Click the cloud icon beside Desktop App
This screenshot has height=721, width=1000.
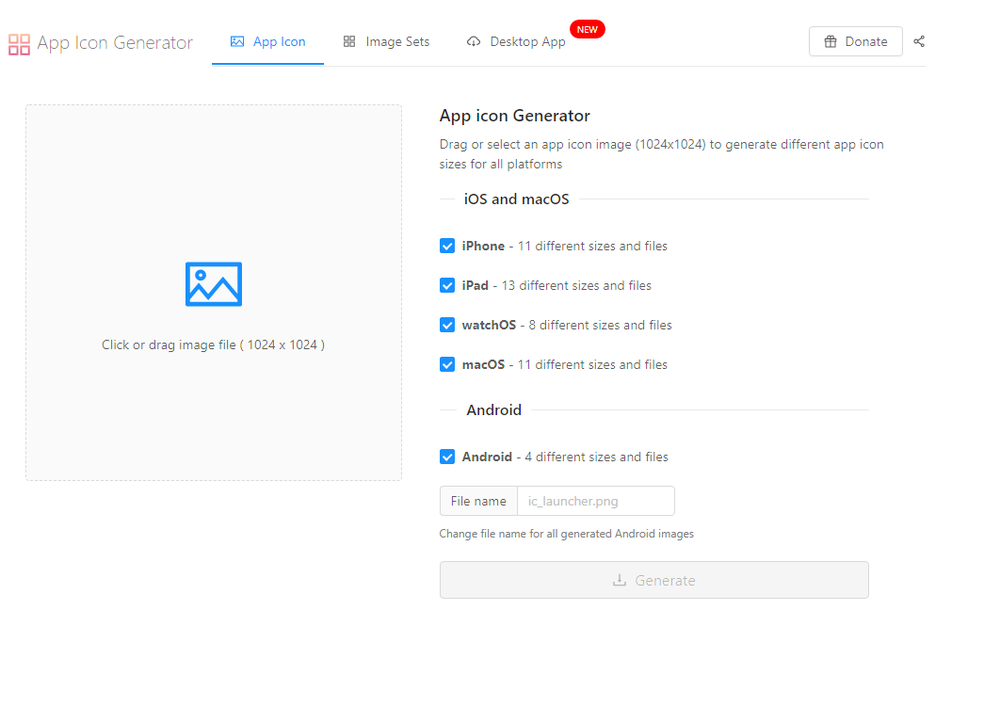(x=473, y=42)
